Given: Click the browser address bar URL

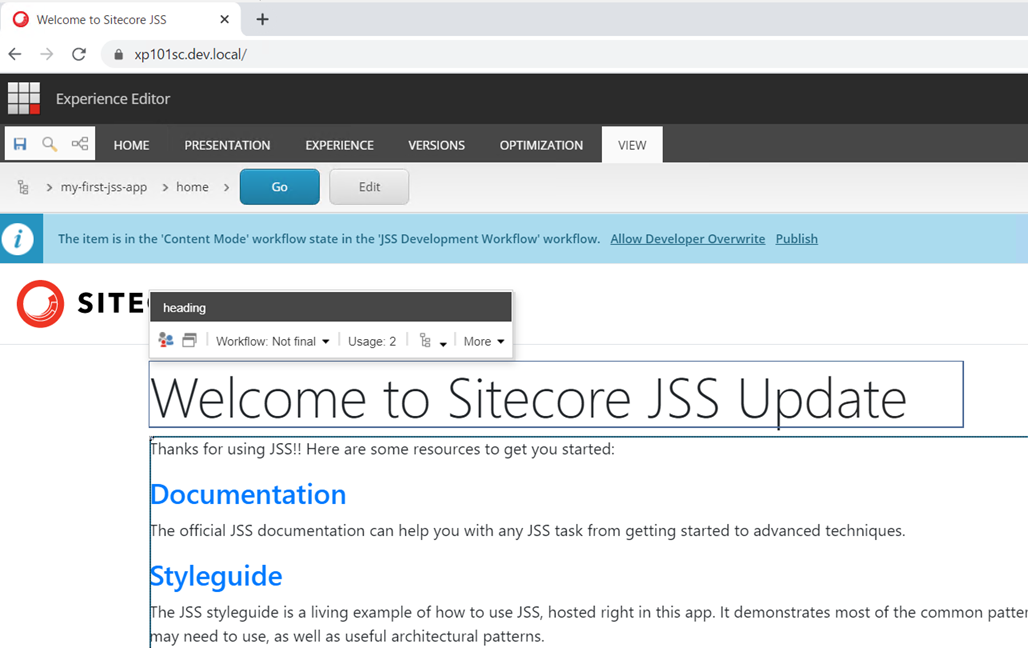Looking at the screenshot, I should click(190, 54).
